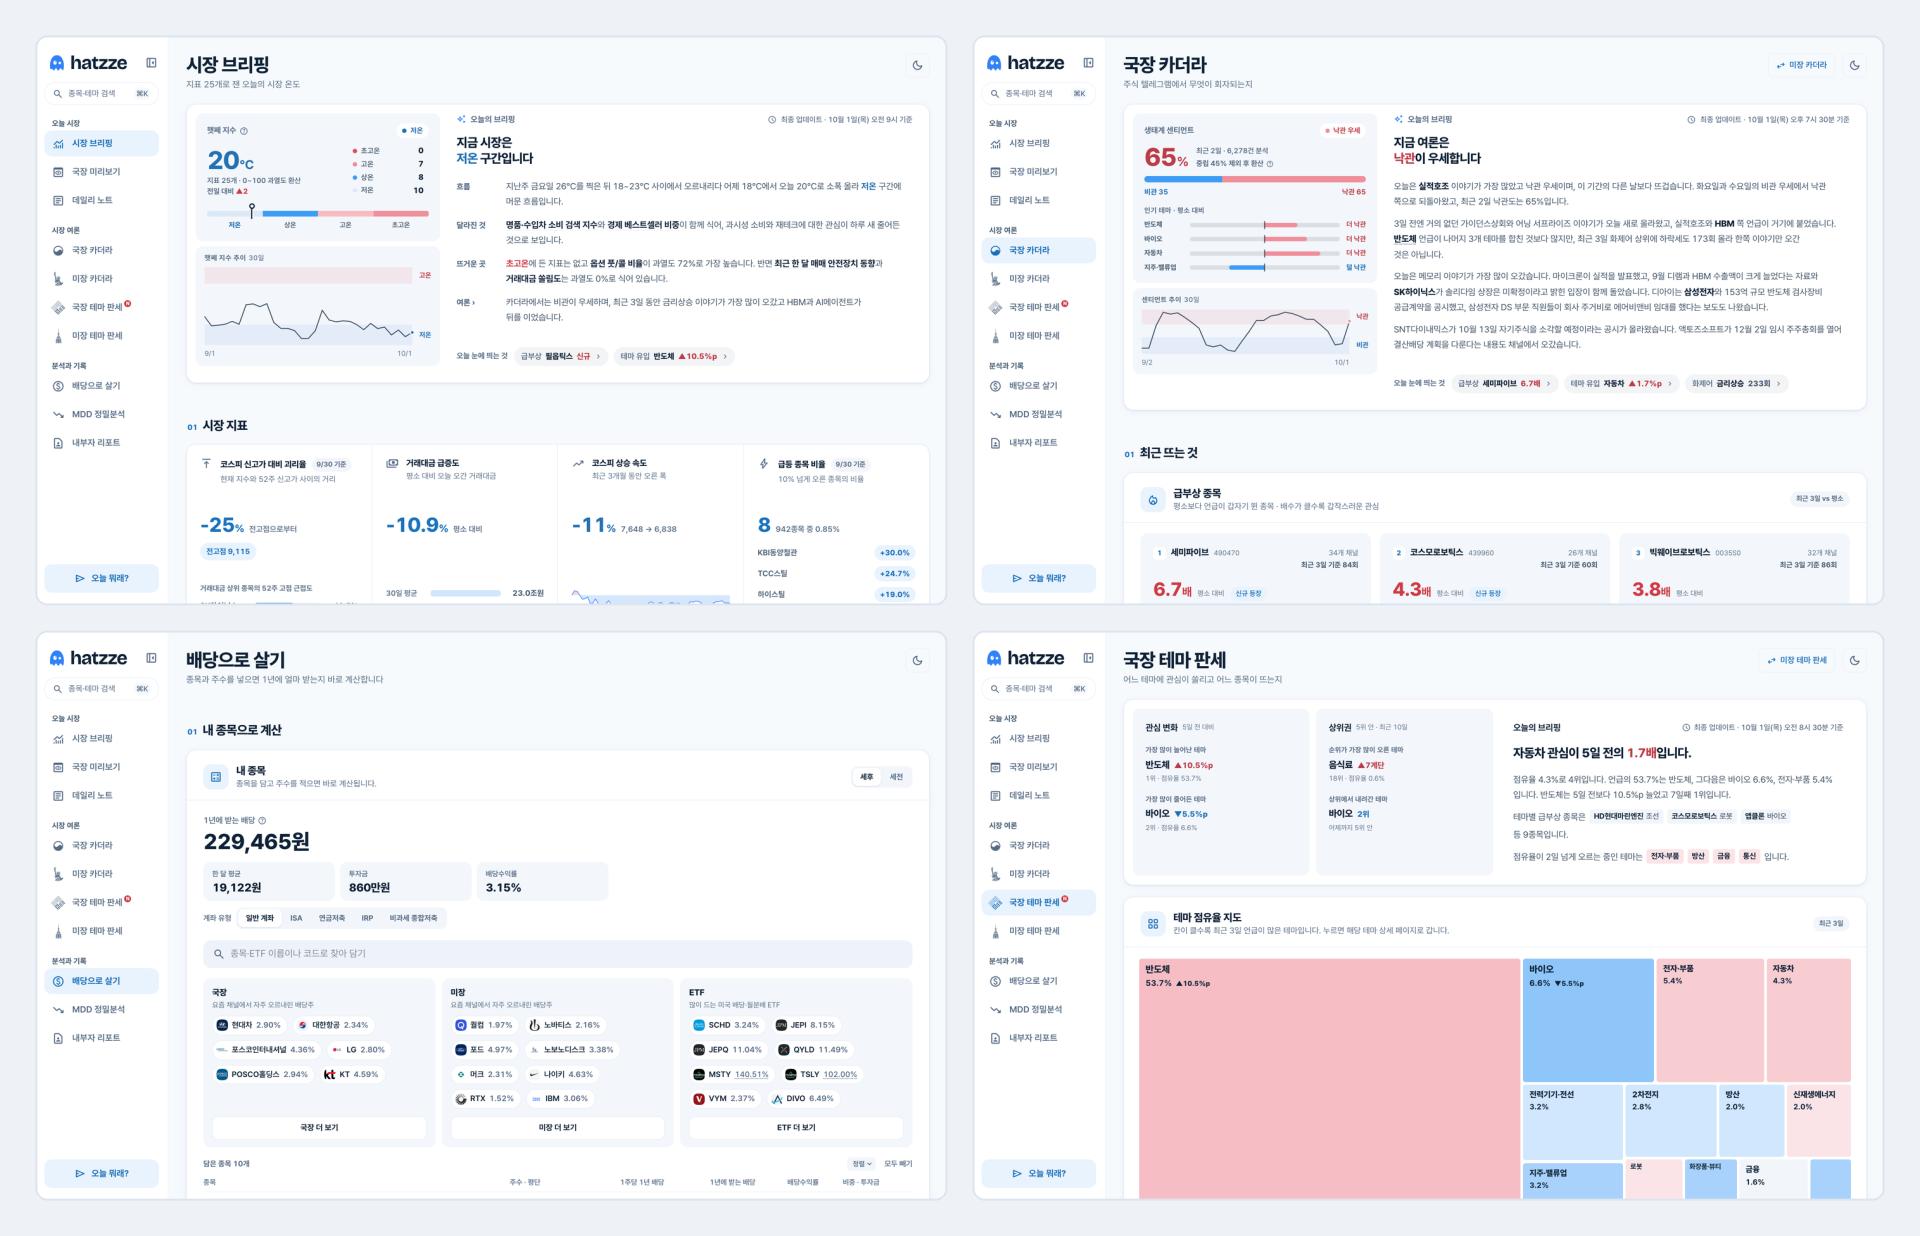Click VYM ETF logo chip
The width and height of the screenshot is (1920, 1236).
(724, 1098)
